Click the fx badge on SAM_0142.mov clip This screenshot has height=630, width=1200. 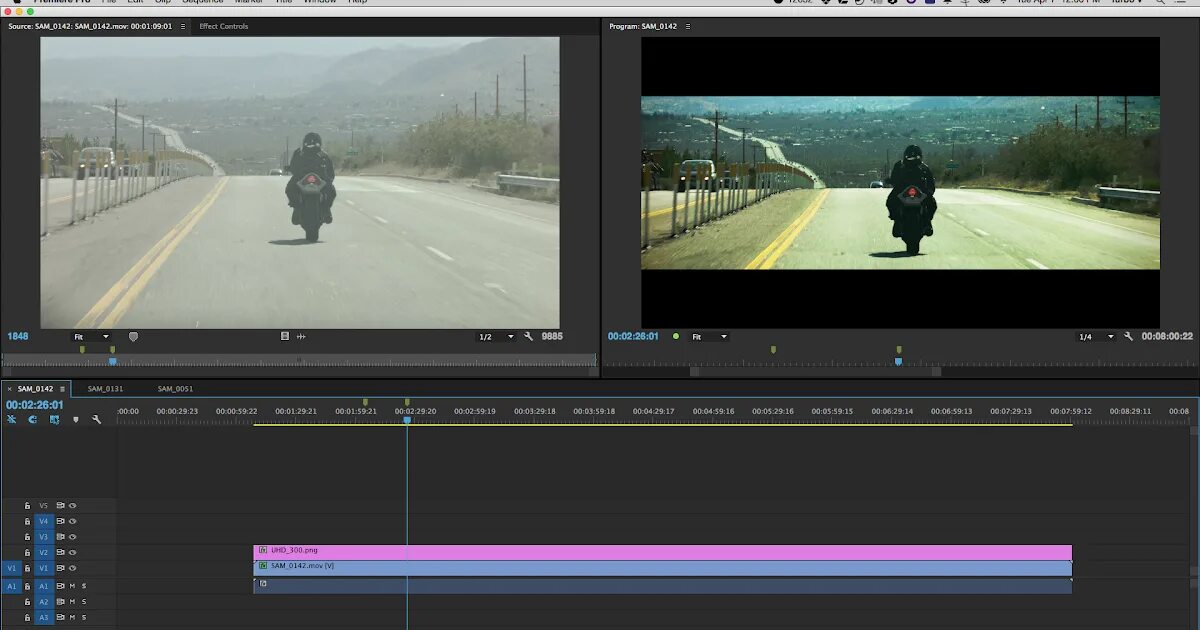pyautogui.click(x=263, y=566)
